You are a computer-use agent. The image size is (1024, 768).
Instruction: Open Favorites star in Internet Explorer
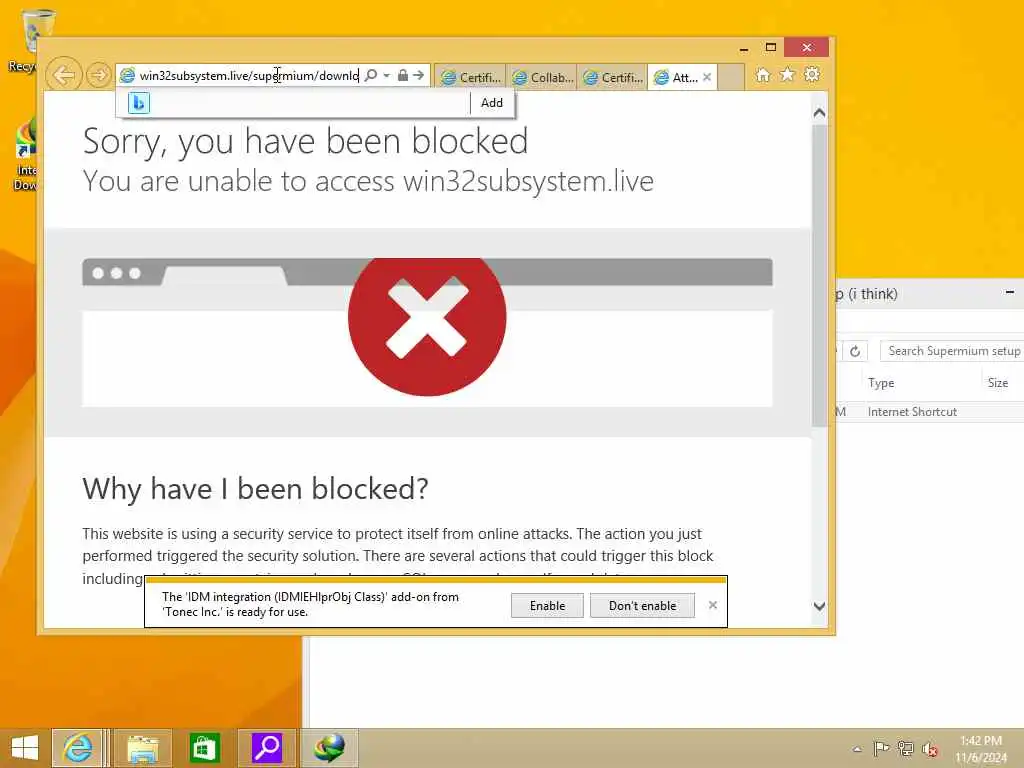click(x=788, y=74)
